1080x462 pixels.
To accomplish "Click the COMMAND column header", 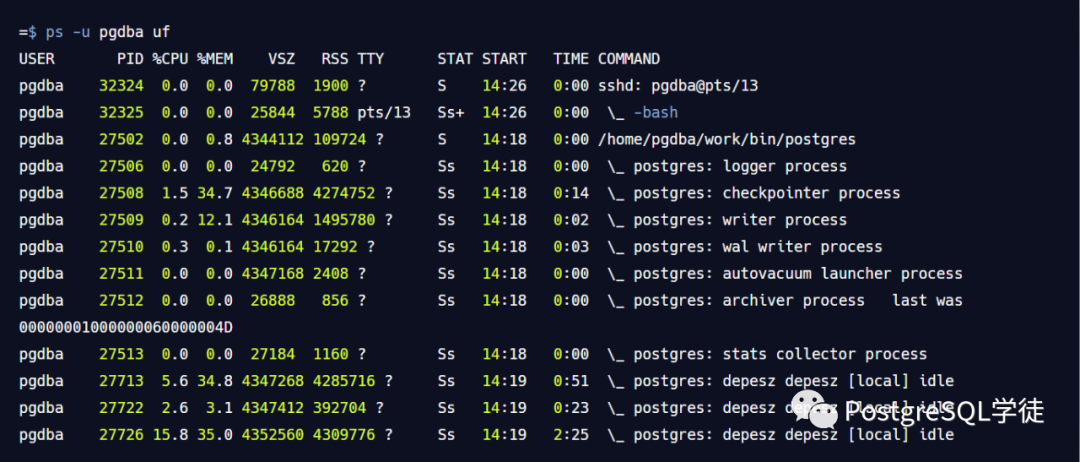I will tap(629, 59).
